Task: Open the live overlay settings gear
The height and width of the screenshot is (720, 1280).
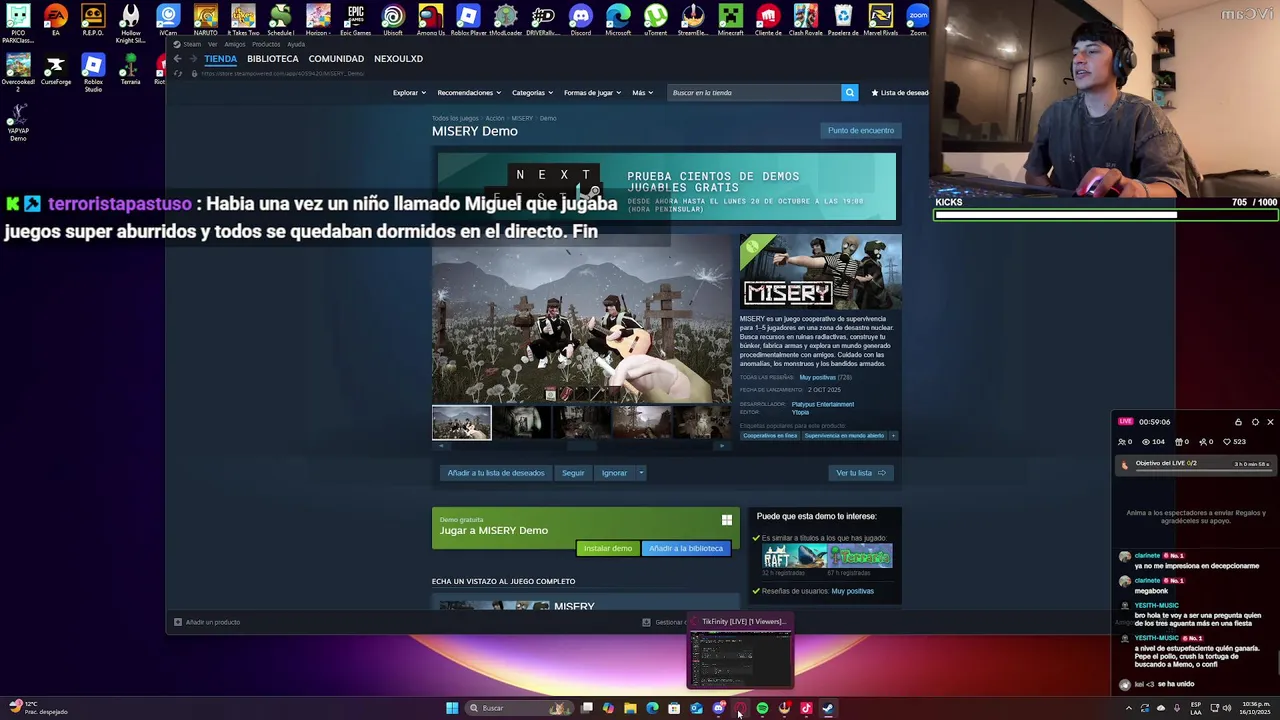Action: pos(1255,422)
